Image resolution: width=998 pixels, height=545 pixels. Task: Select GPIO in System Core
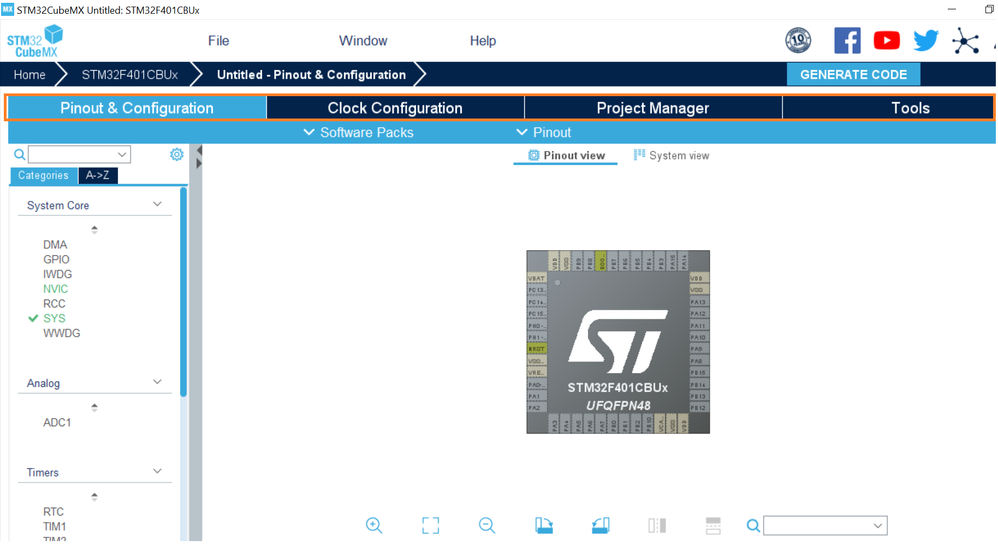click(56, 259)
